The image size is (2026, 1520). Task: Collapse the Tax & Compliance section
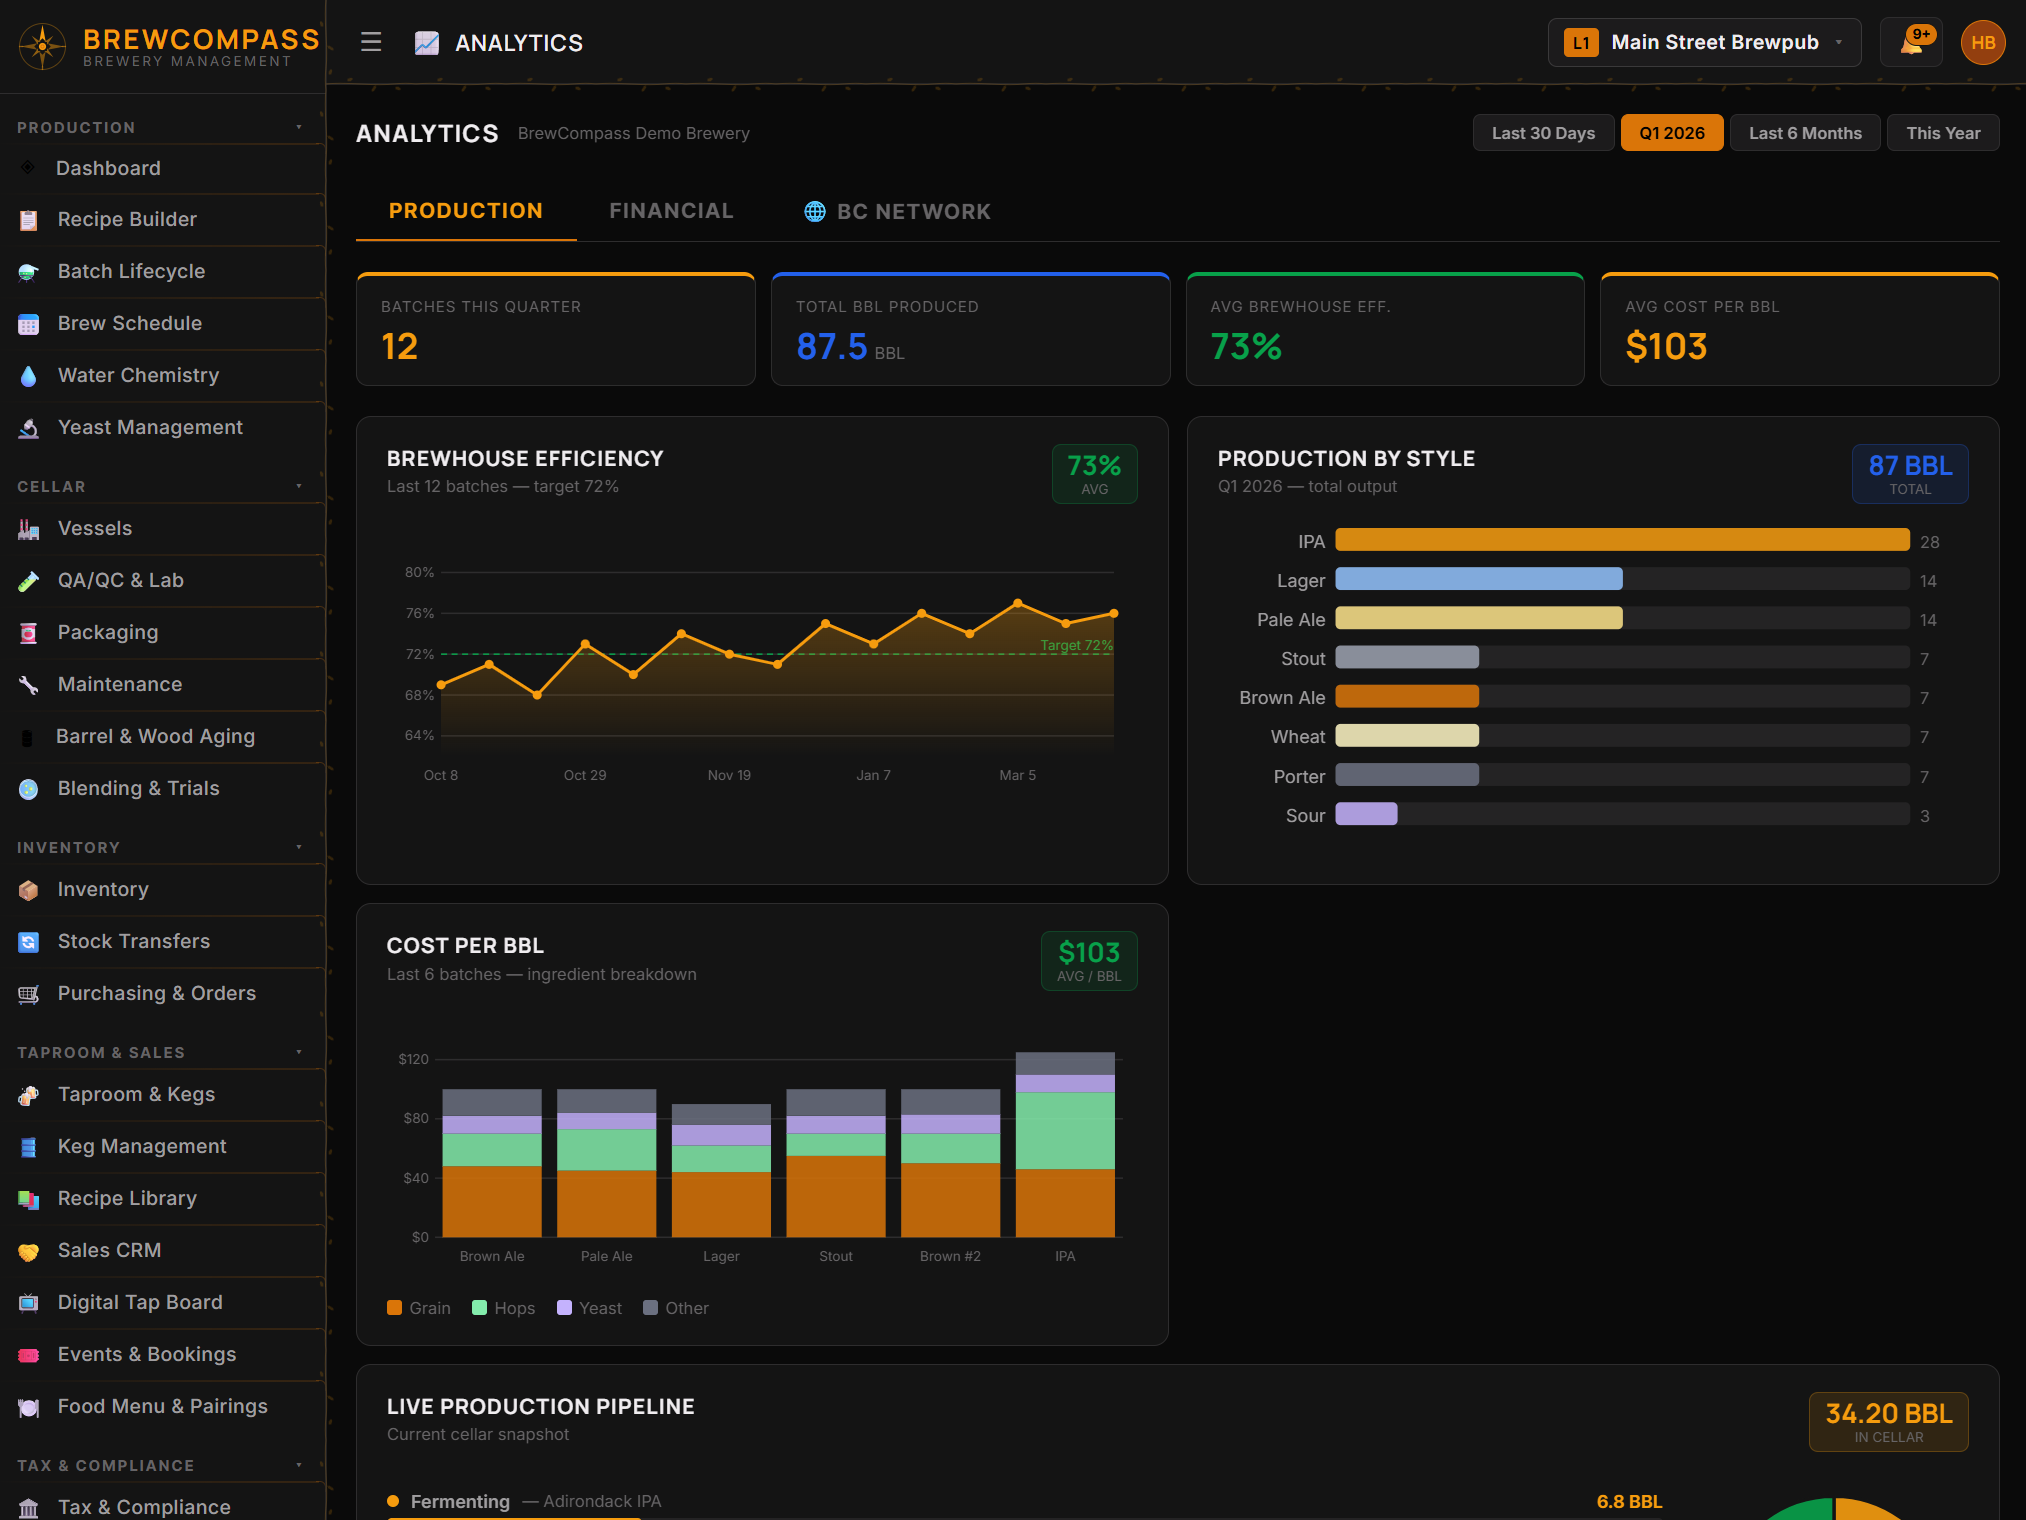click(x=299, y=1465)
